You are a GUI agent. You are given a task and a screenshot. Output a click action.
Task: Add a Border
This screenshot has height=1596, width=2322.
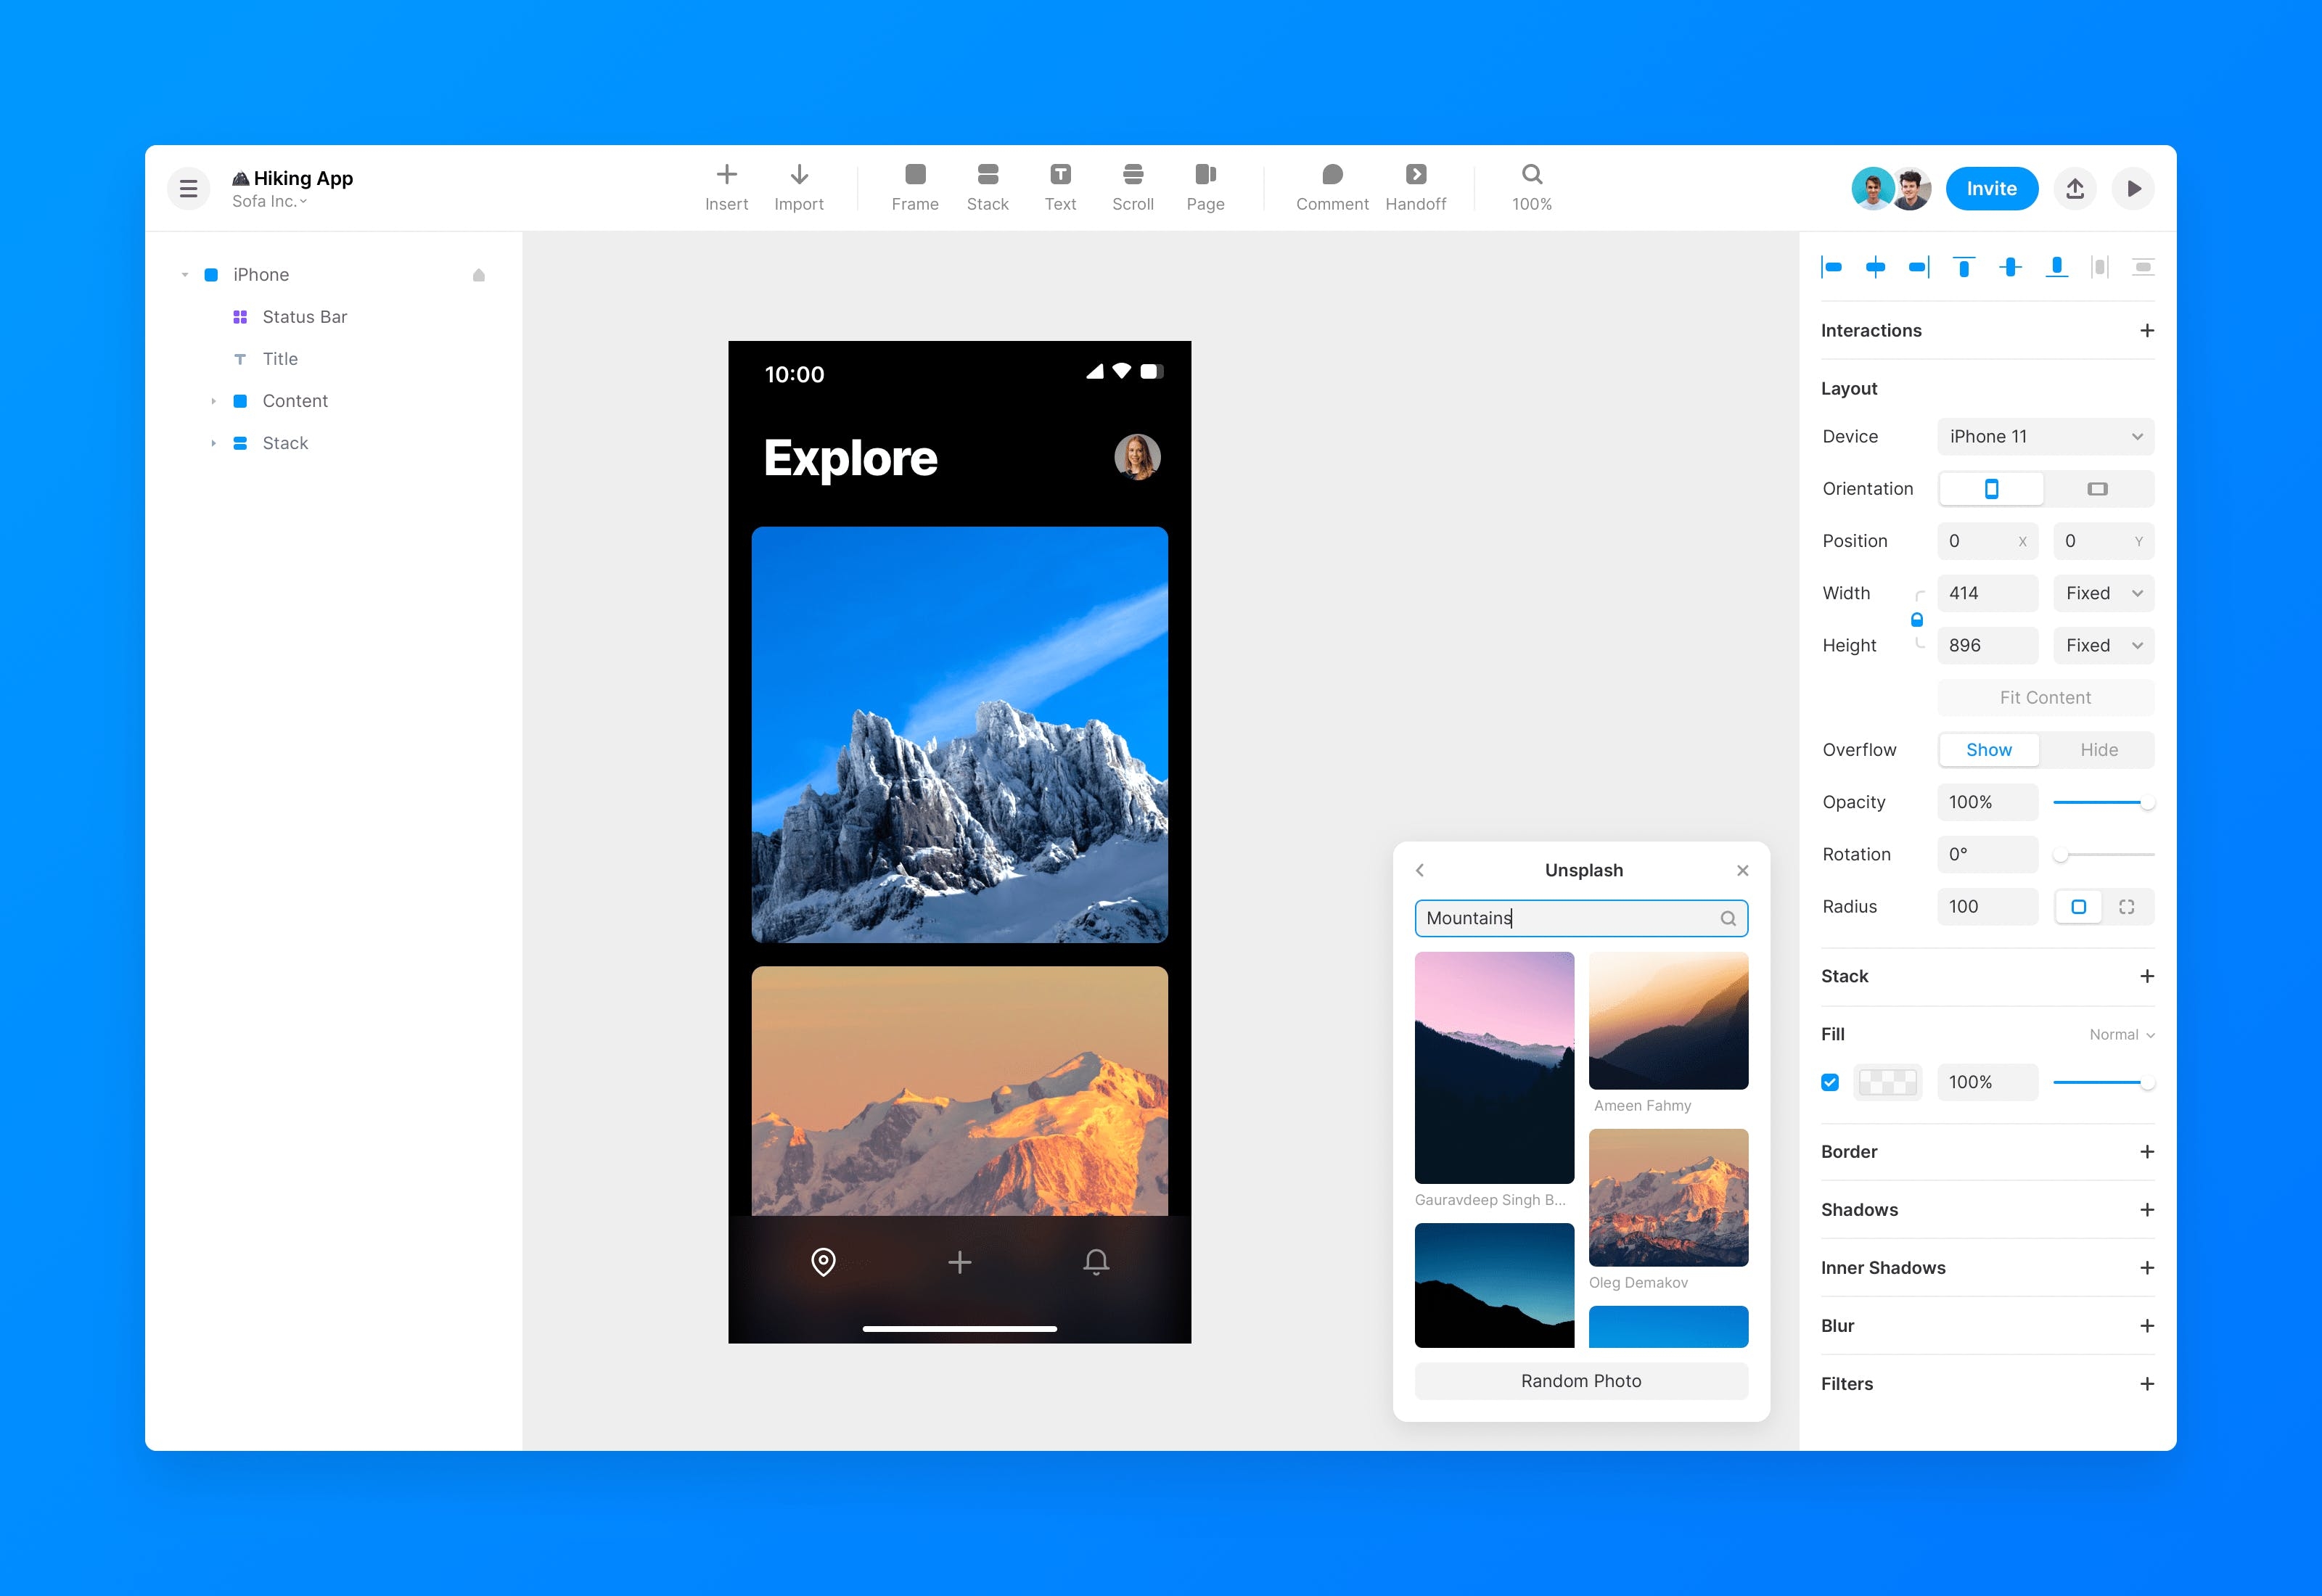coord(2147,1152)
